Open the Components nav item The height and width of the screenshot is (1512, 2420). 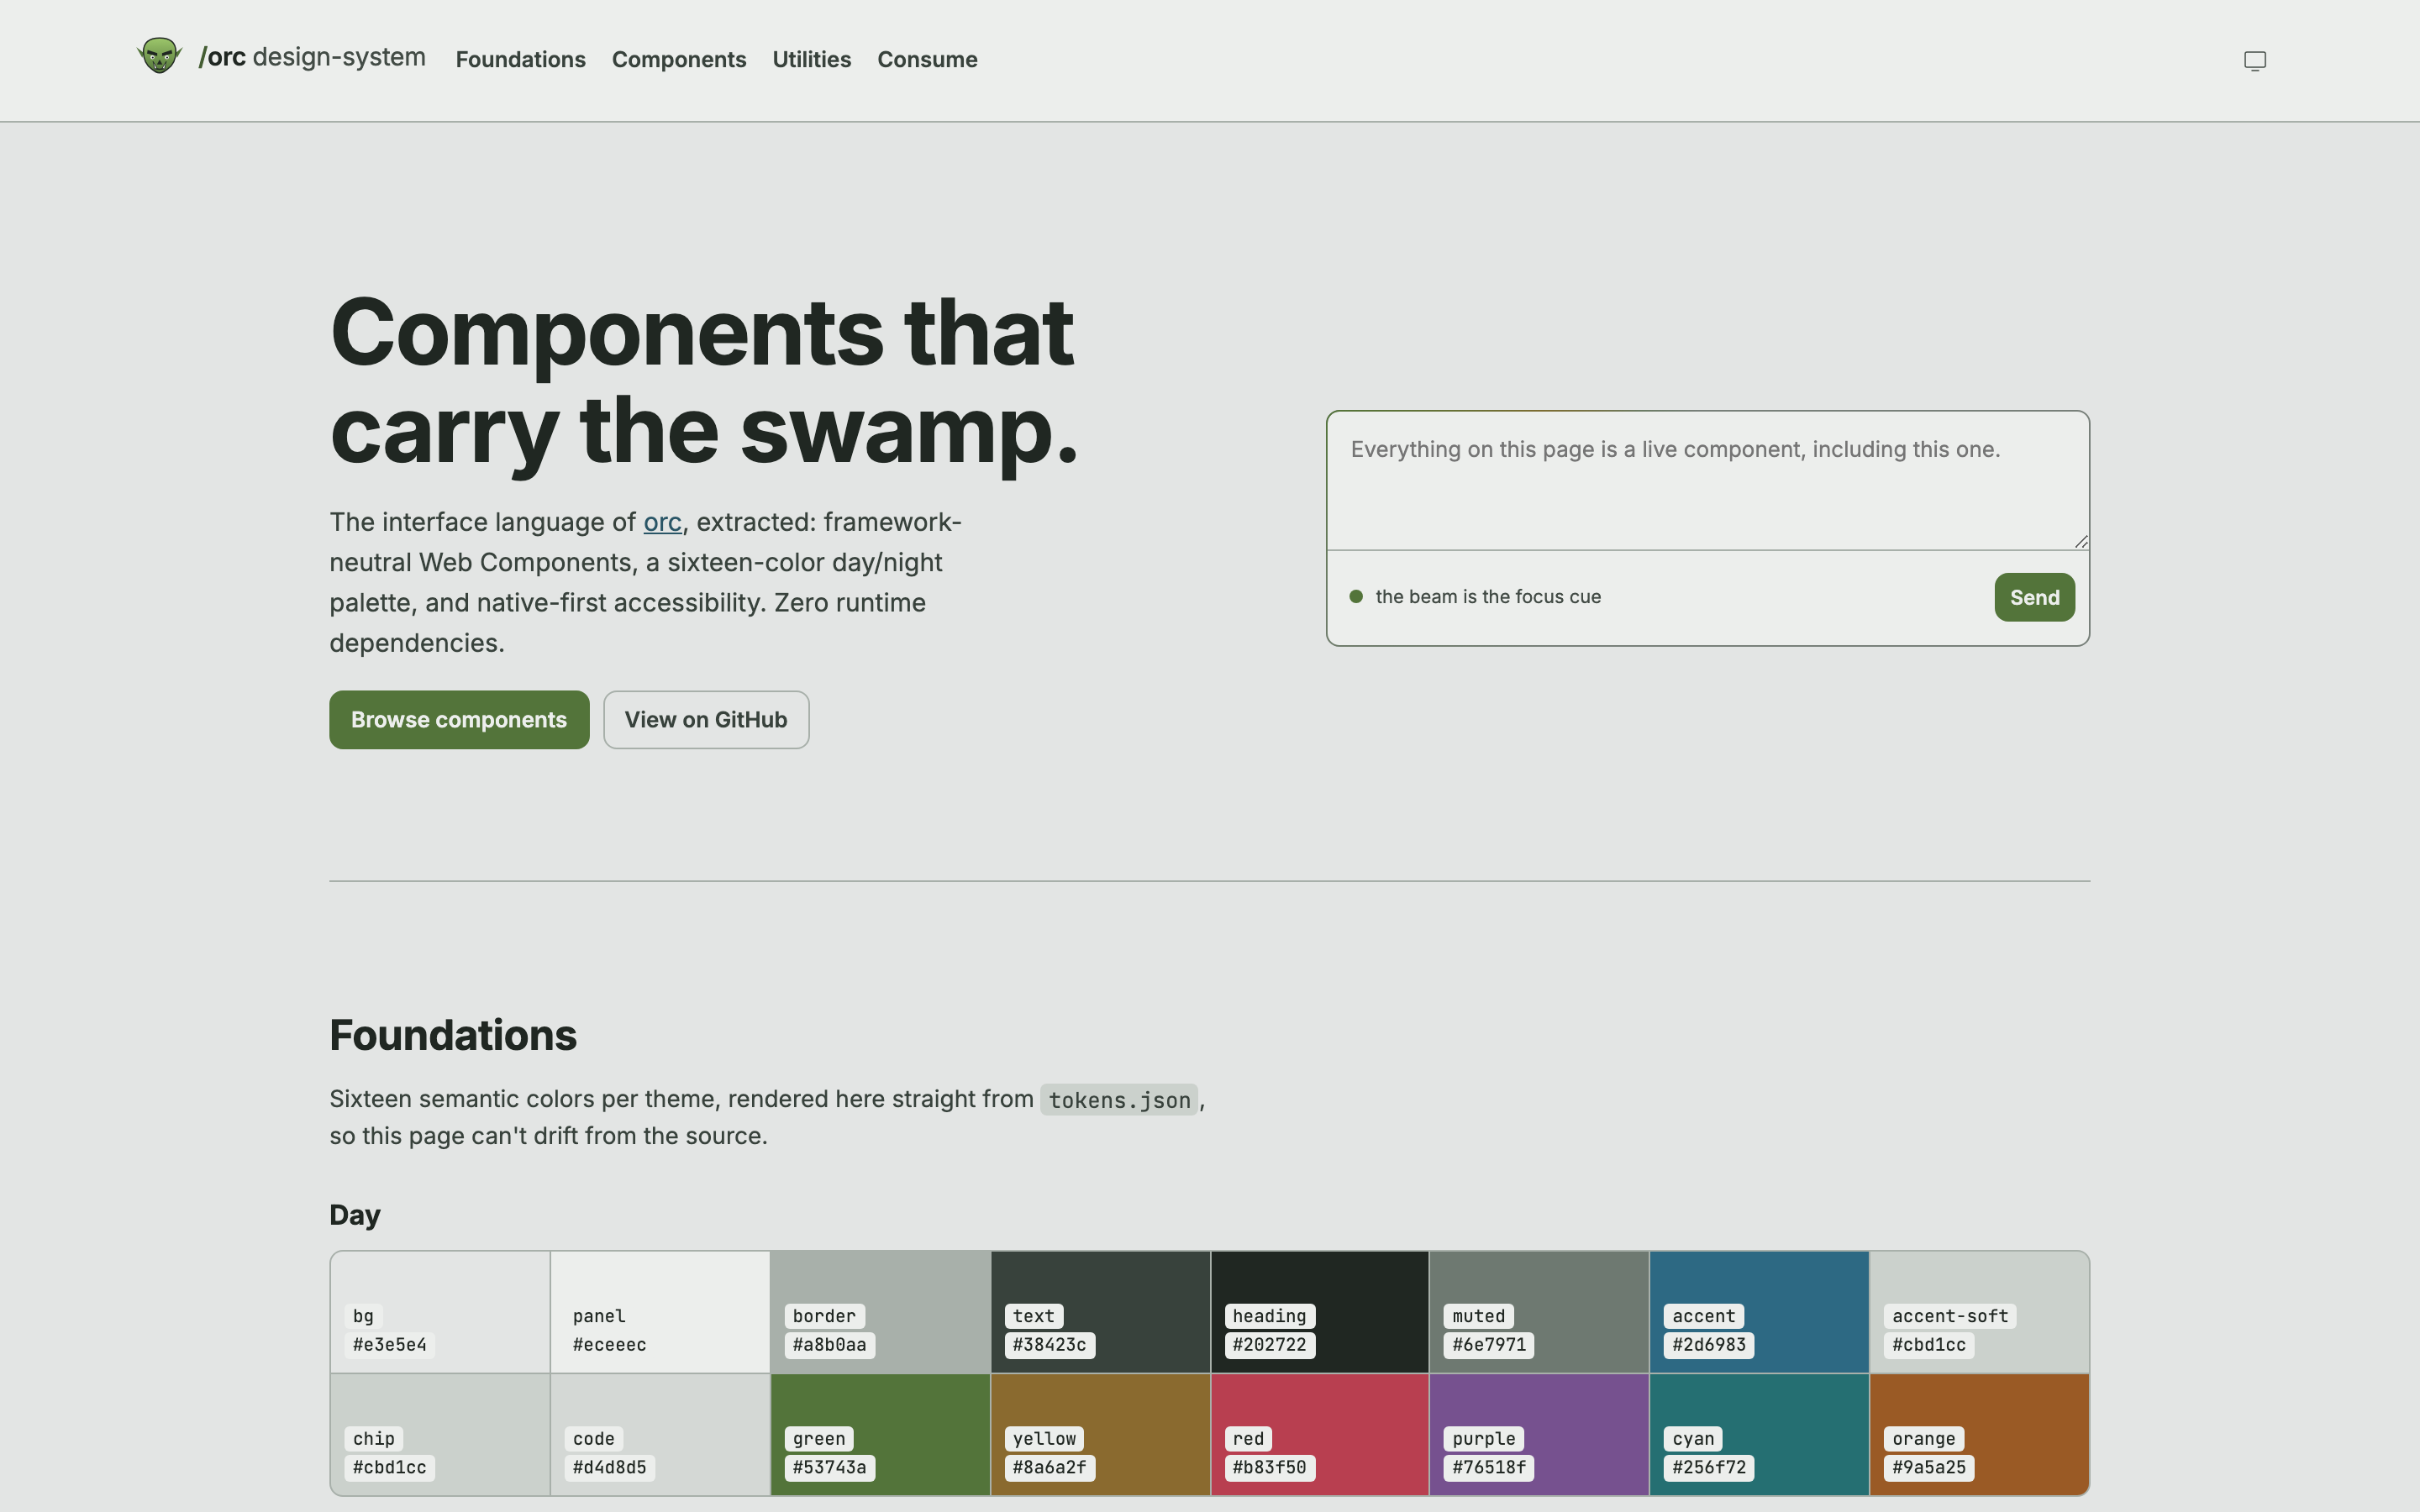[x=679, y=60]
